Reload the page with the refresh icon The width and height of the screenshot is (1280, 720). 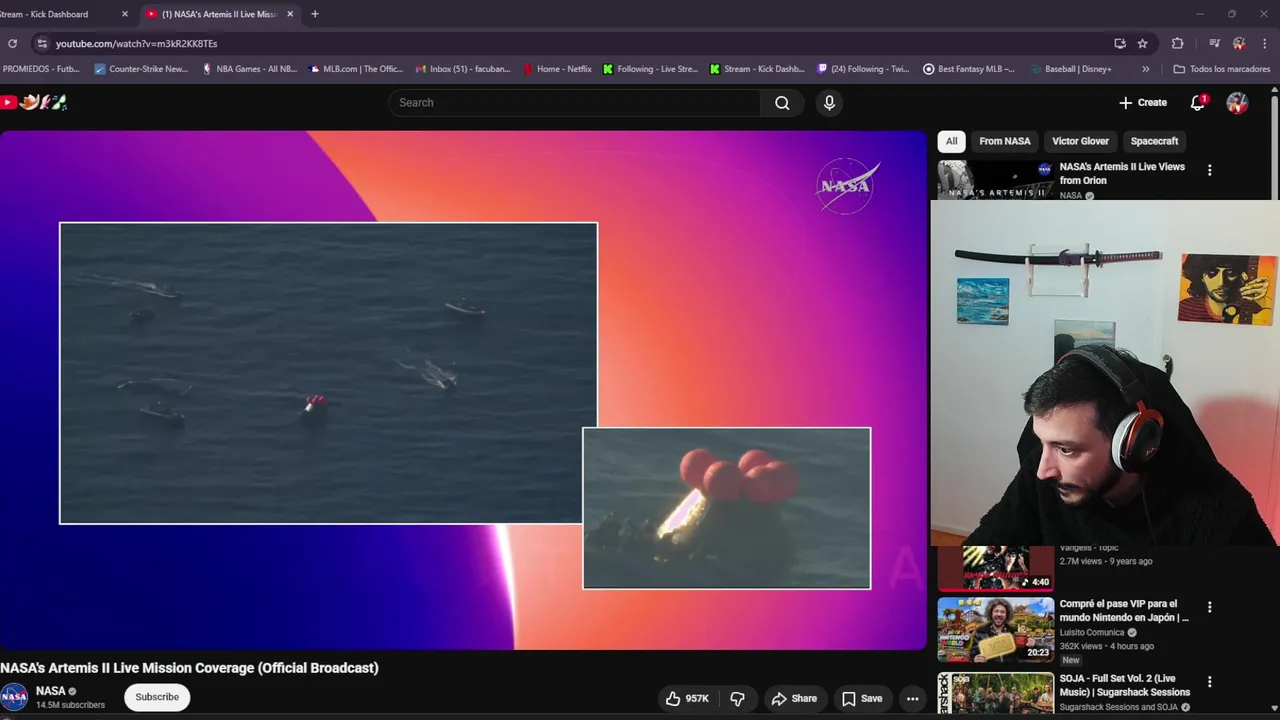pyautogui.click(x=12, y=43)
